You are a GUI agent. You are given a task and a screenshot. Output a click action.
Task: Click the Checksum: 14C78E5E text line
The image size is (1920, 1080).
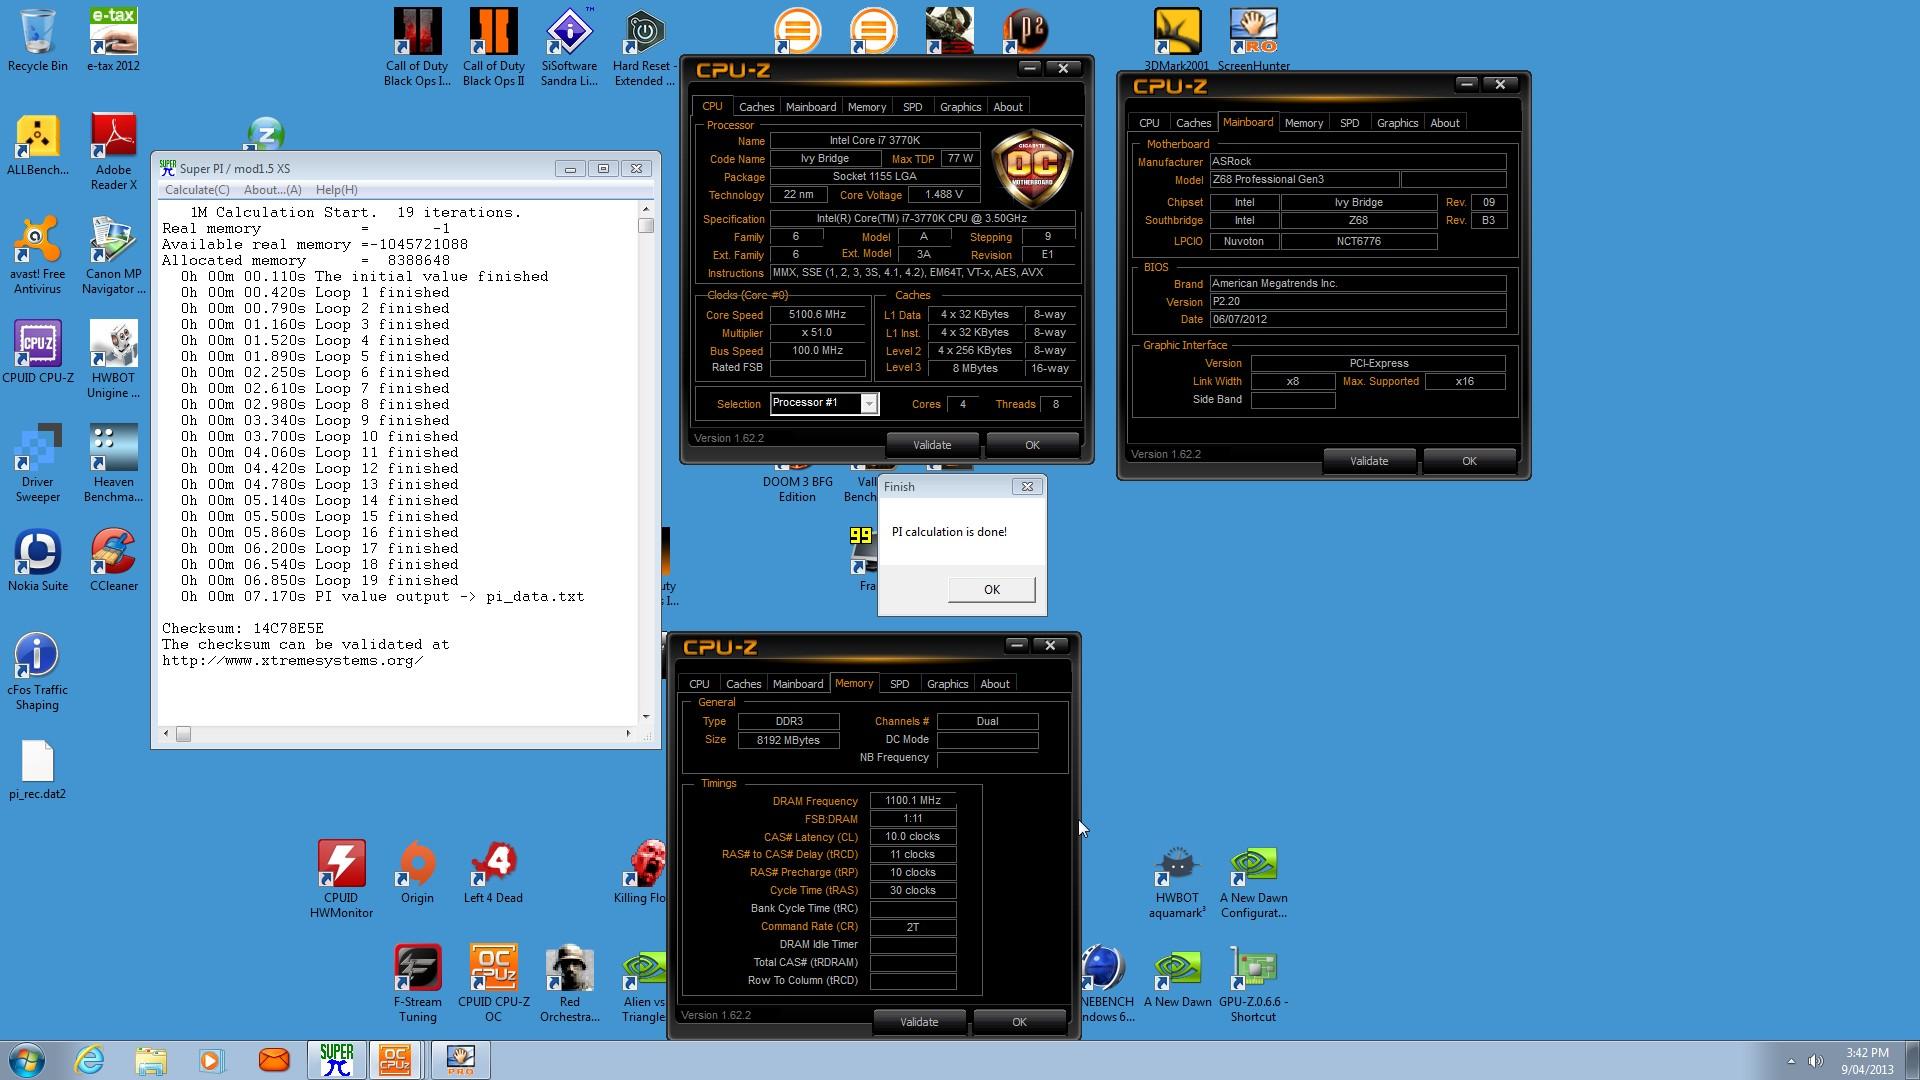243,629
